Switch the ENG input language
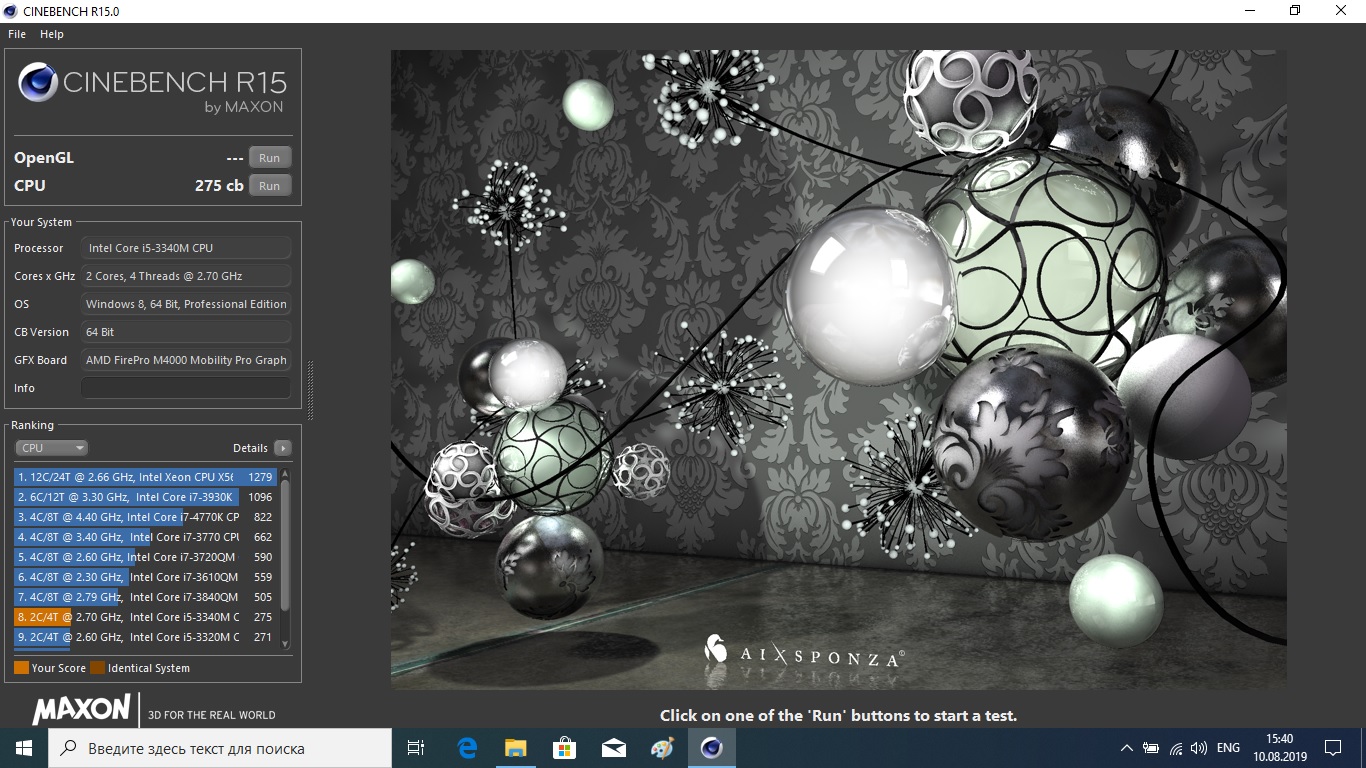1366x768 pixels. click(1229, 748)
